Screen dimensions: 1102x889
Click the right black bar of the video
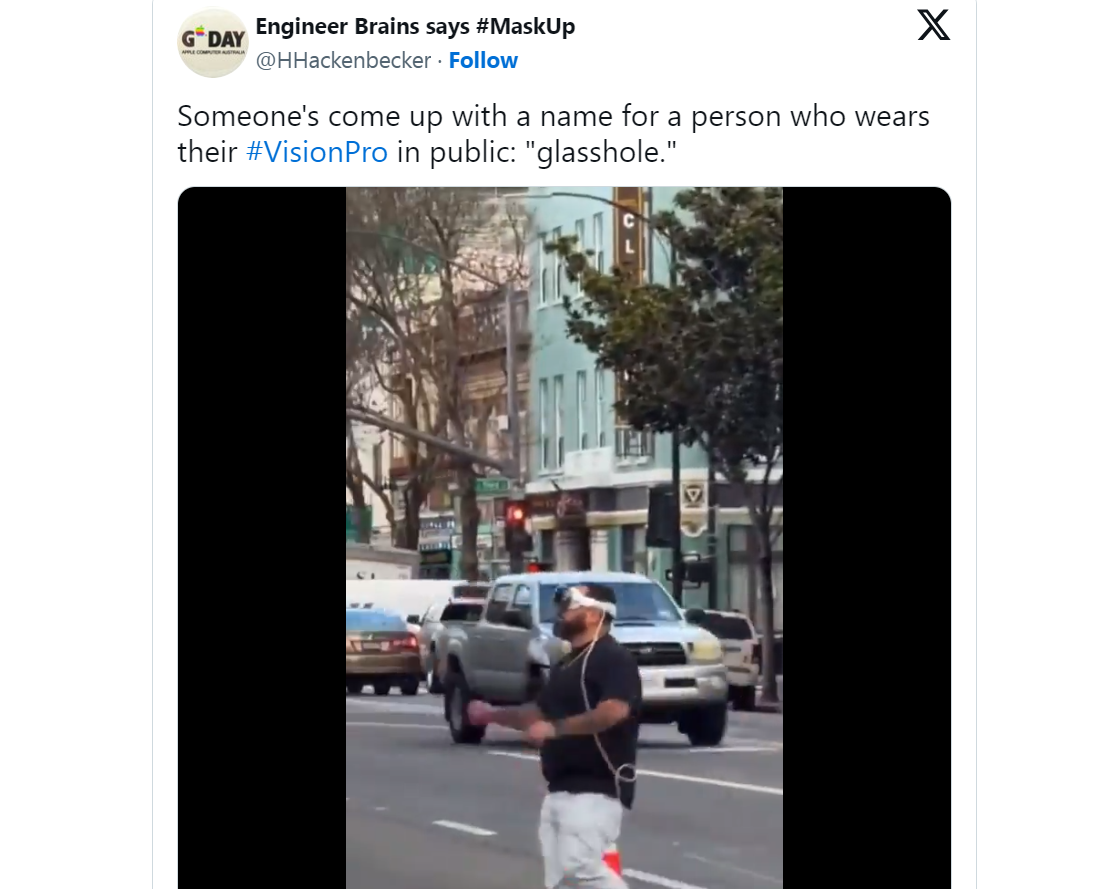click(x=867, y=538)
